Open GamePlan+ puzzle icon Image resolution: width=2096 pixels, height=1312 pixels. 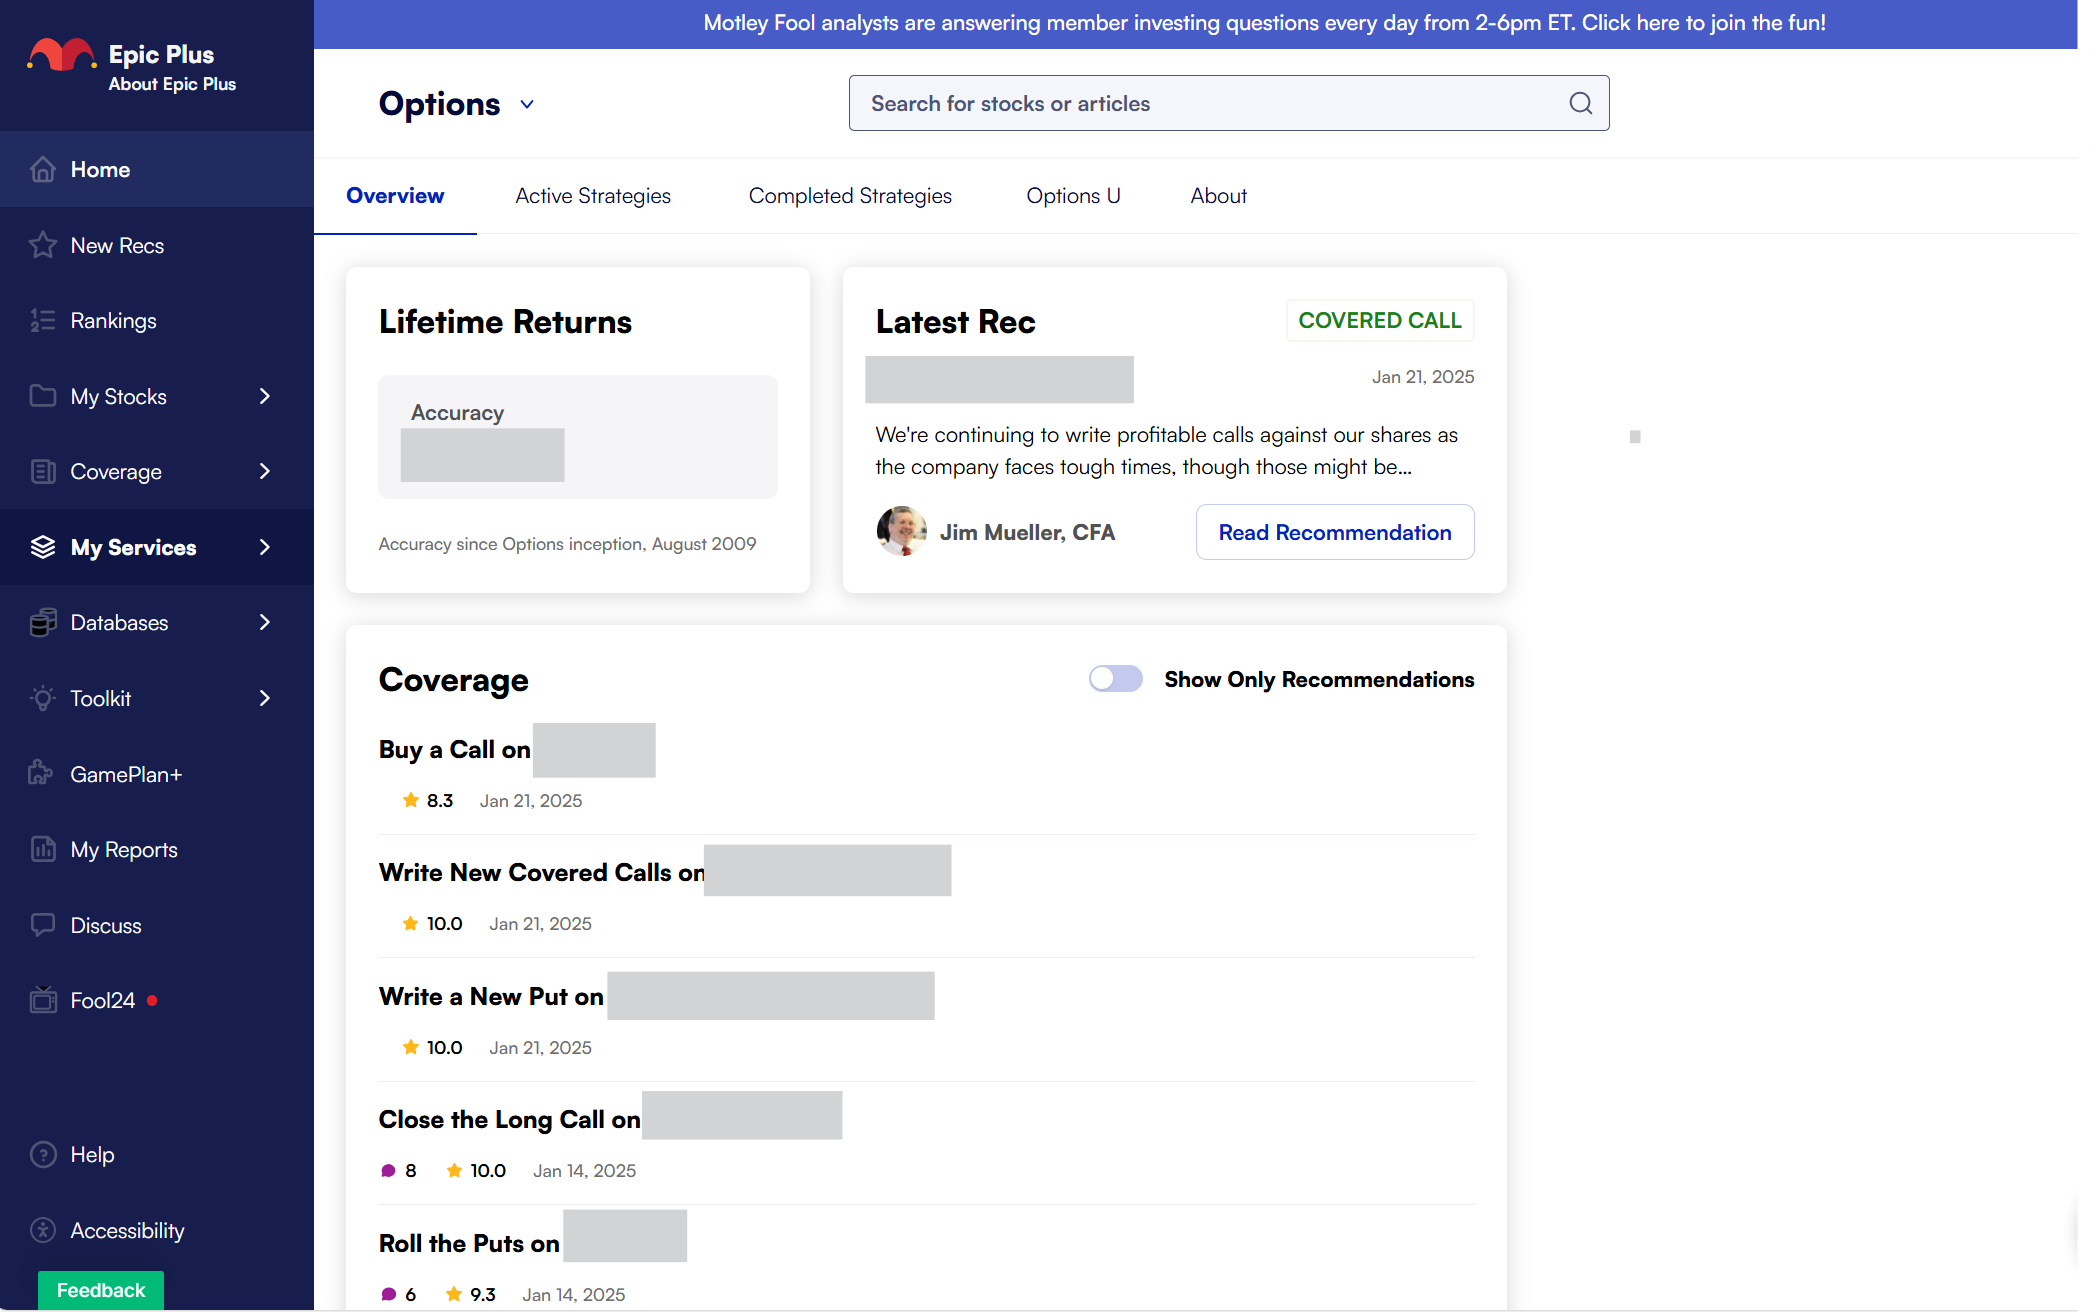click(x=42, y=774)
